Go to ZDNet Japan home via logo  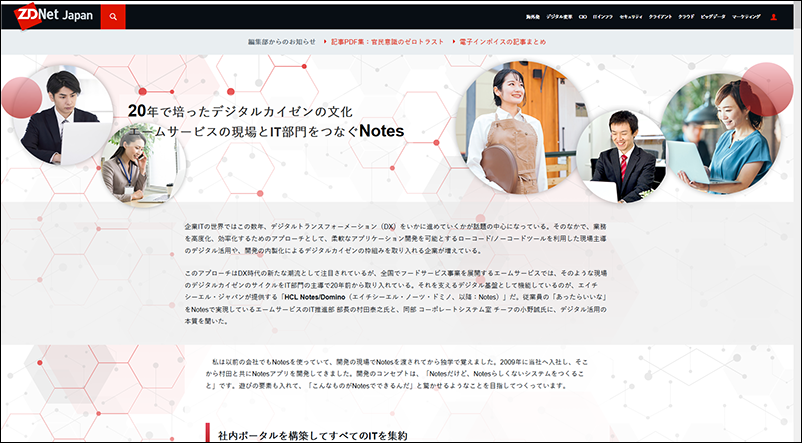point(53,16)
